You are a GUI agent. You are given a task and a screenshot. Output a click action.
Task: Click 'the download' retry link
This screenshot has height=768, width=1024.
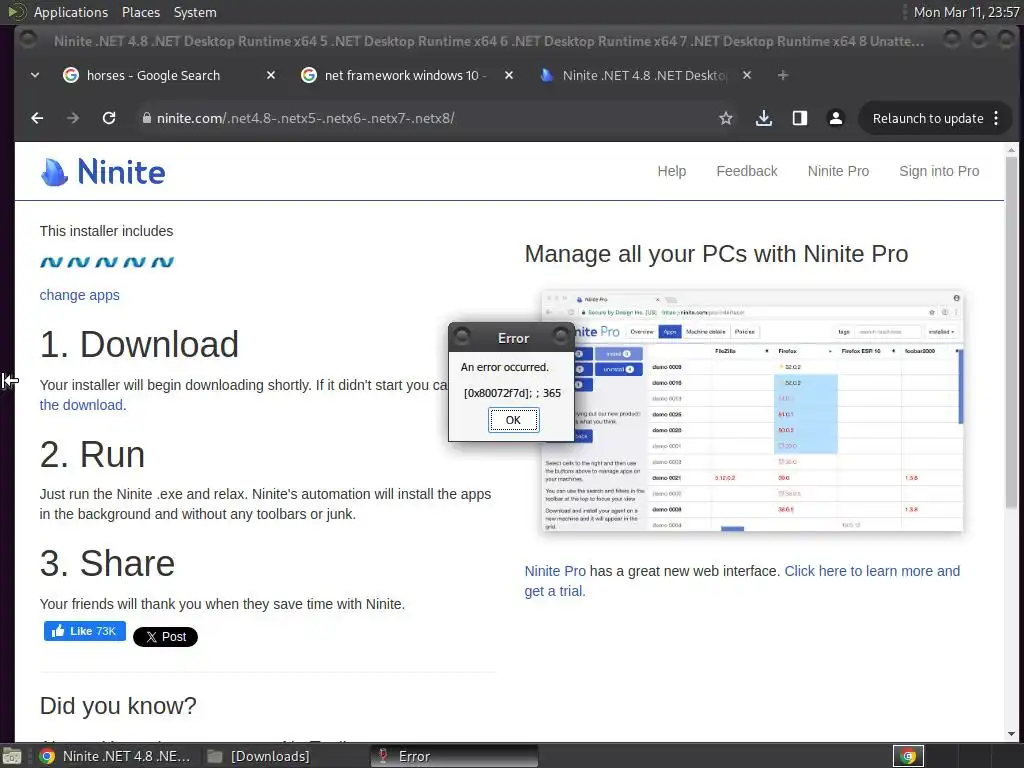82,405
